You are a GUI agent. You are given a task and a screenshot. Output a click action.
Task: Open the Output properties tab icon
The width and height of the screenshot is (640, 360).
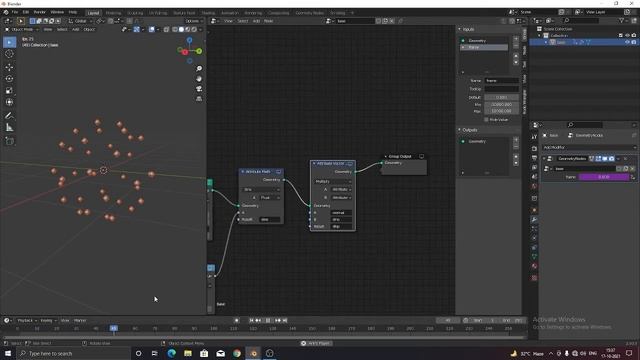tap(534, 158)
